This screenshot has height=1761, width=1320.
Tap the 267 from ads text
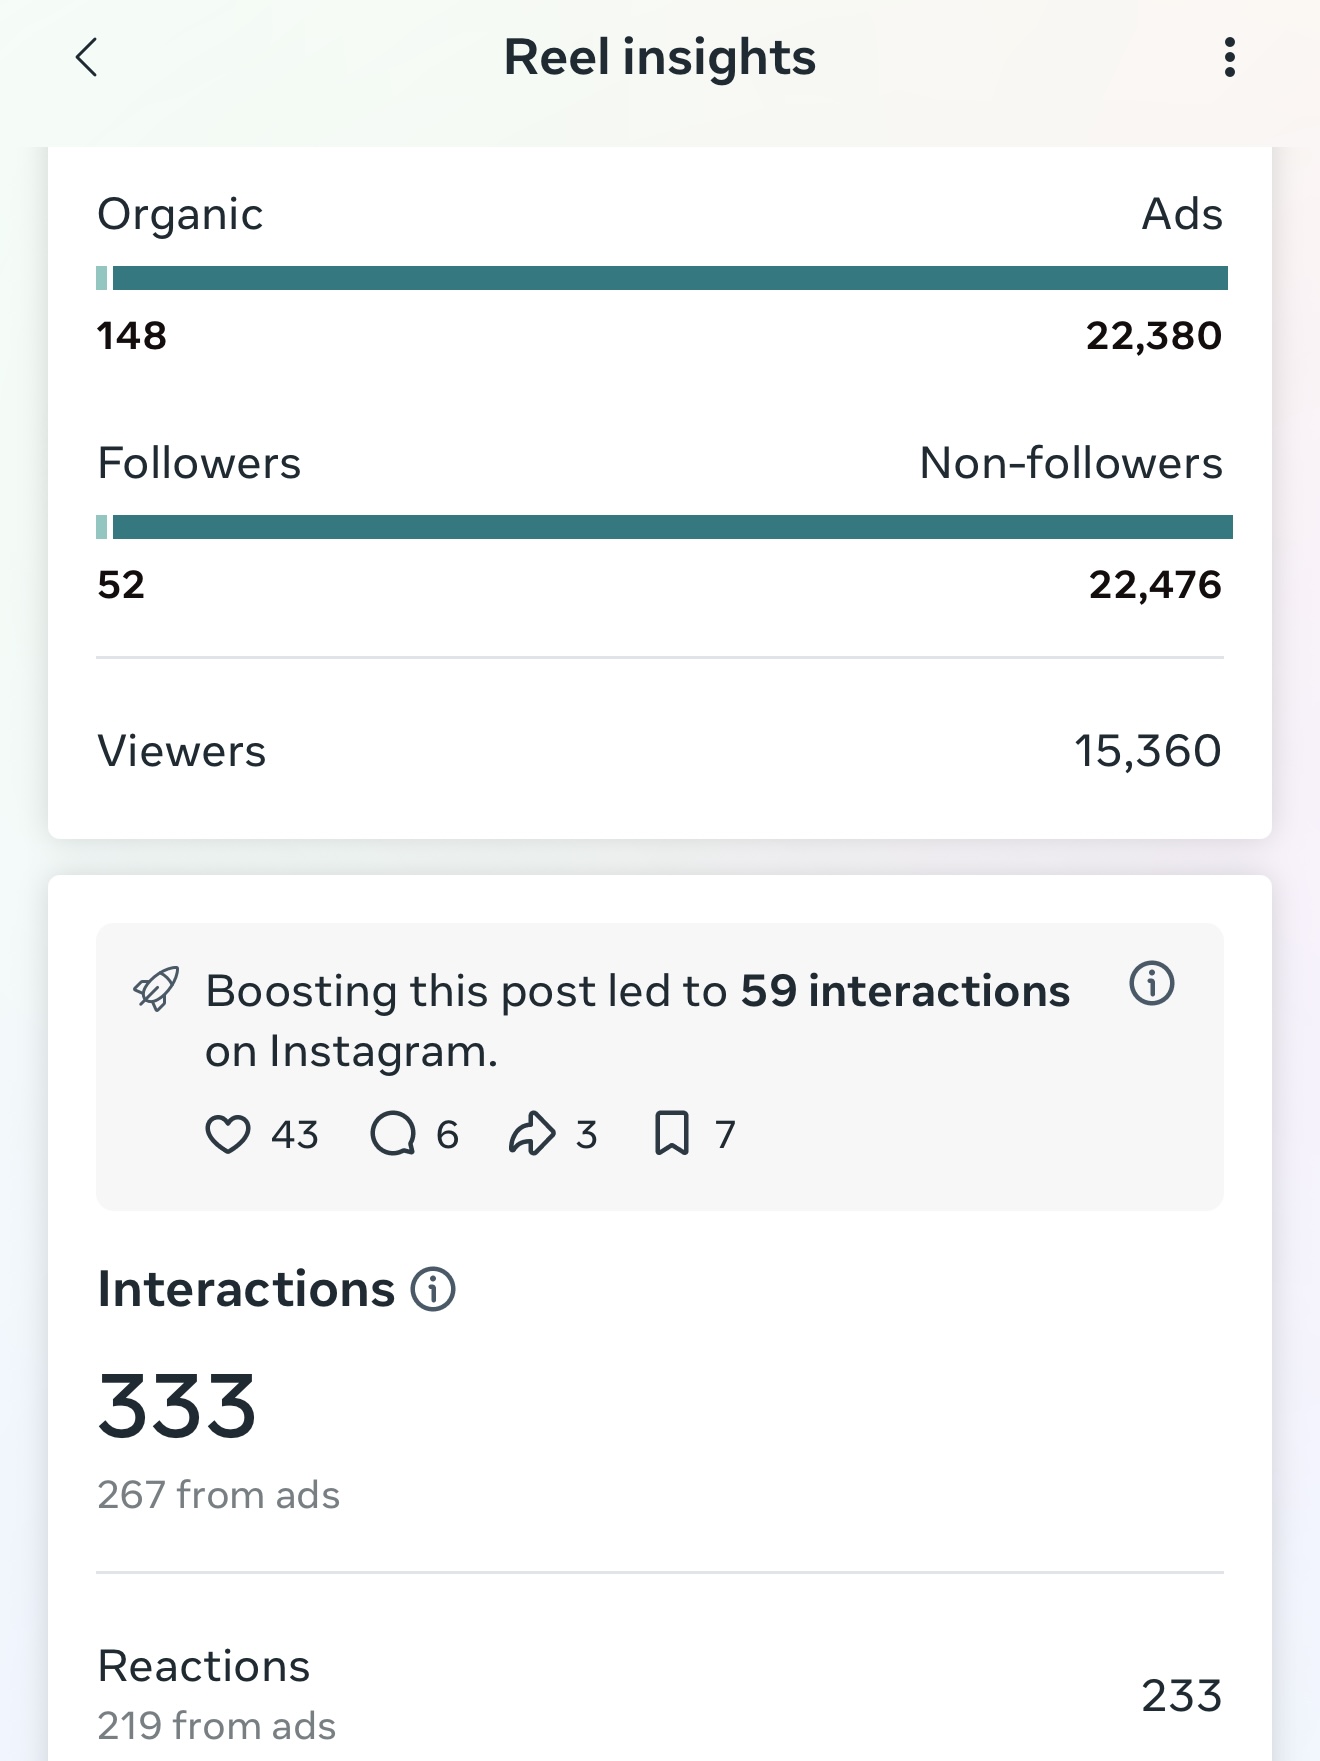tap(218, 1495)
